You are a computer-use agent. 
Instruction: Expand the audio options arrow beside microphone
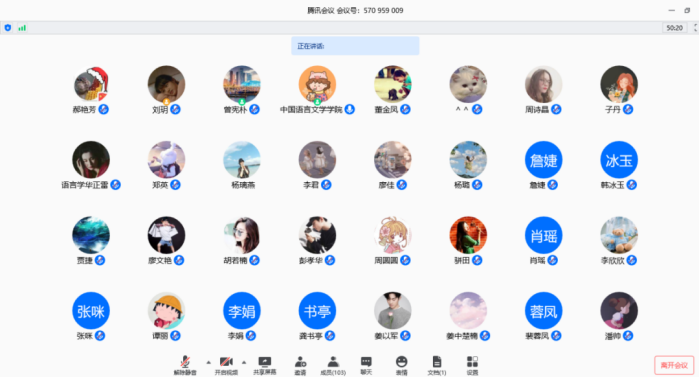coord(208,362)
